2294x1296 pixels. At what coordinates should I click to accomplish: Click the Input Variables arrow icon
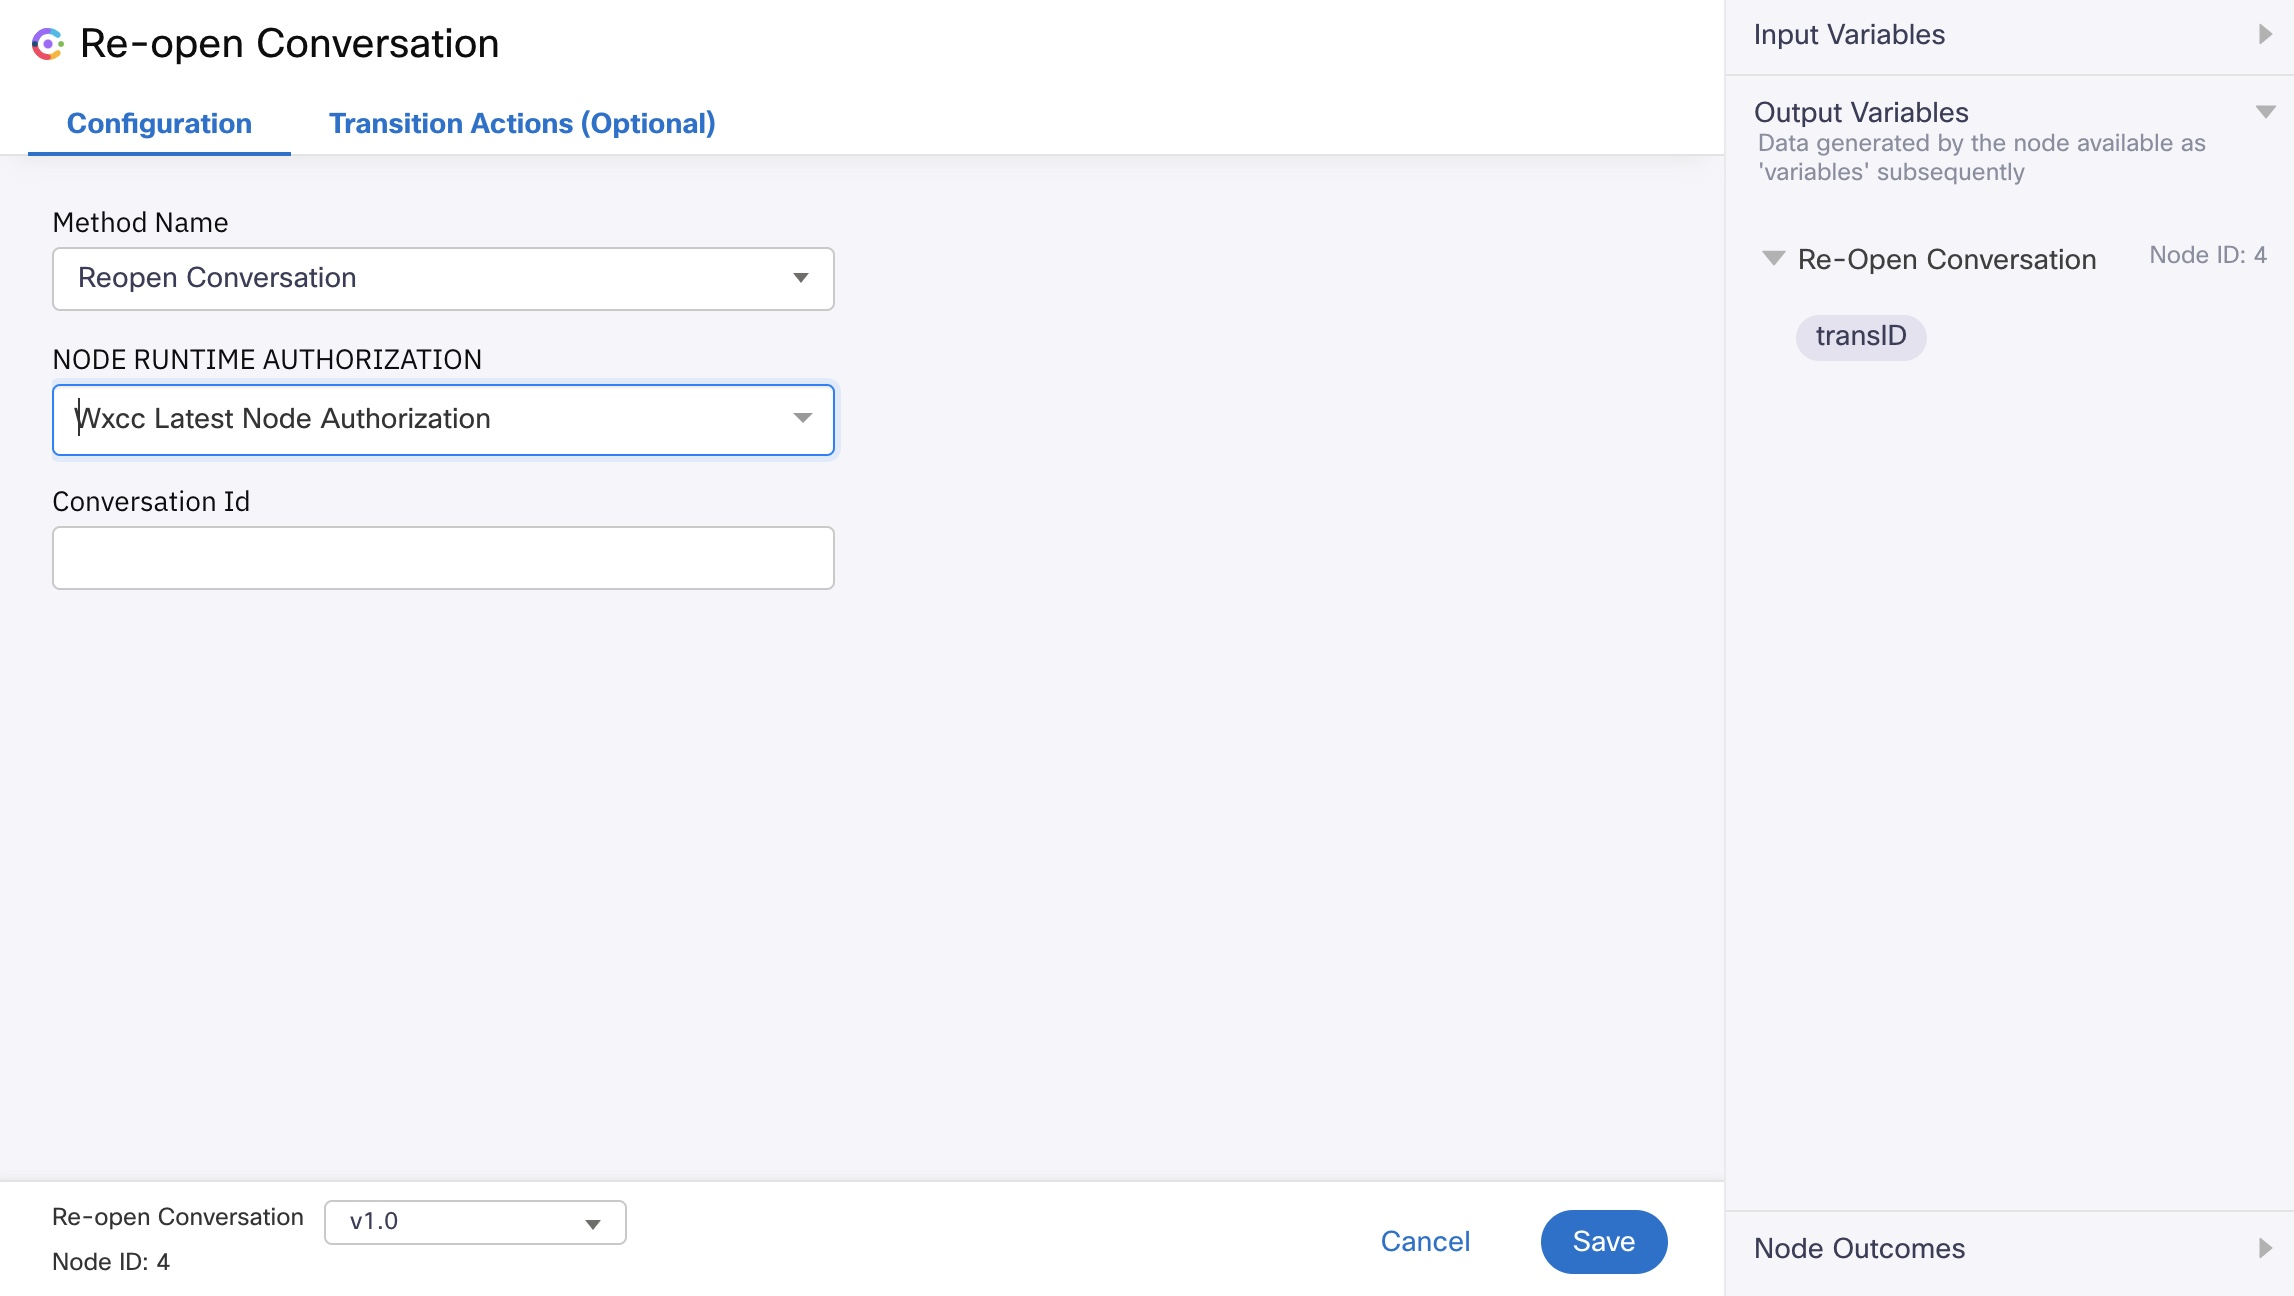2265,35
